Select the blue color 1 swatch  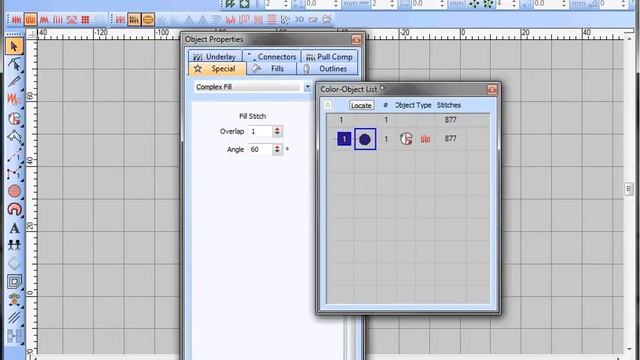pos(344,139)
